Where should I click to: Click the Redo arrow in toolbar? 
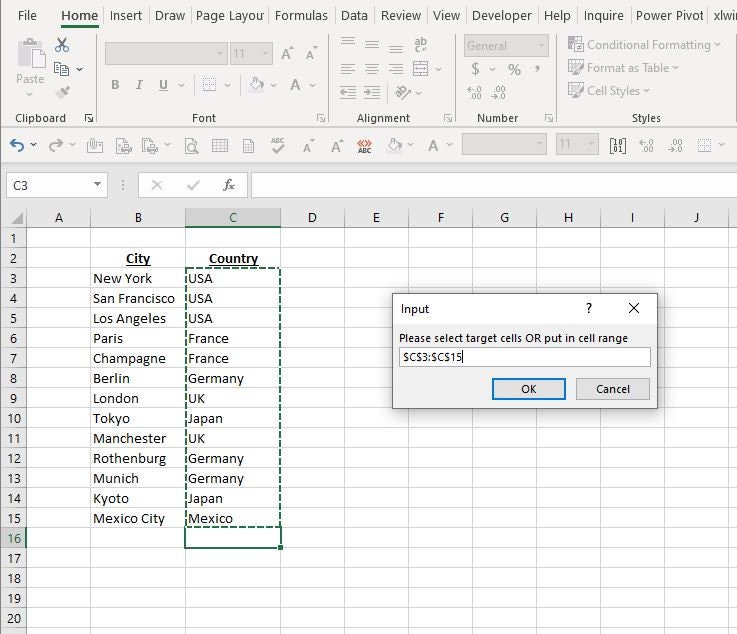point(55,145)
